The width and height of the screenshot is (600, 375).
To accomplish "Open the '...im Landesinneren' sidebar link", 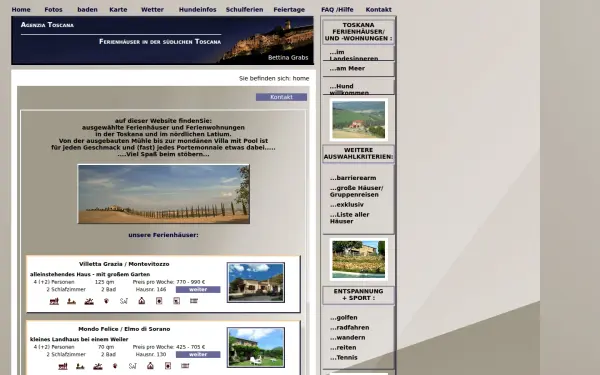I will [x=354, y=55].
